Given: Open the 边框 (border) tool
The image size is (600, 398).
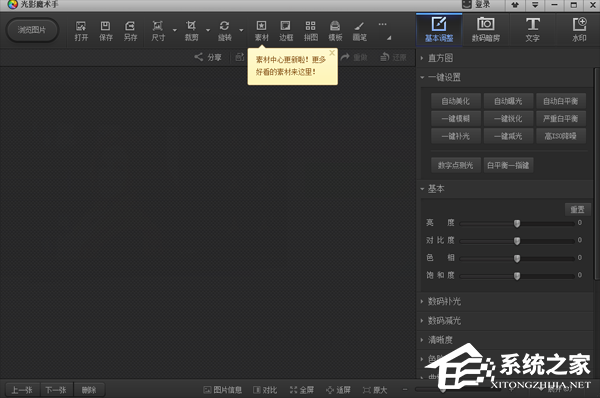Looking at the screenshot, I should point(286,31).
